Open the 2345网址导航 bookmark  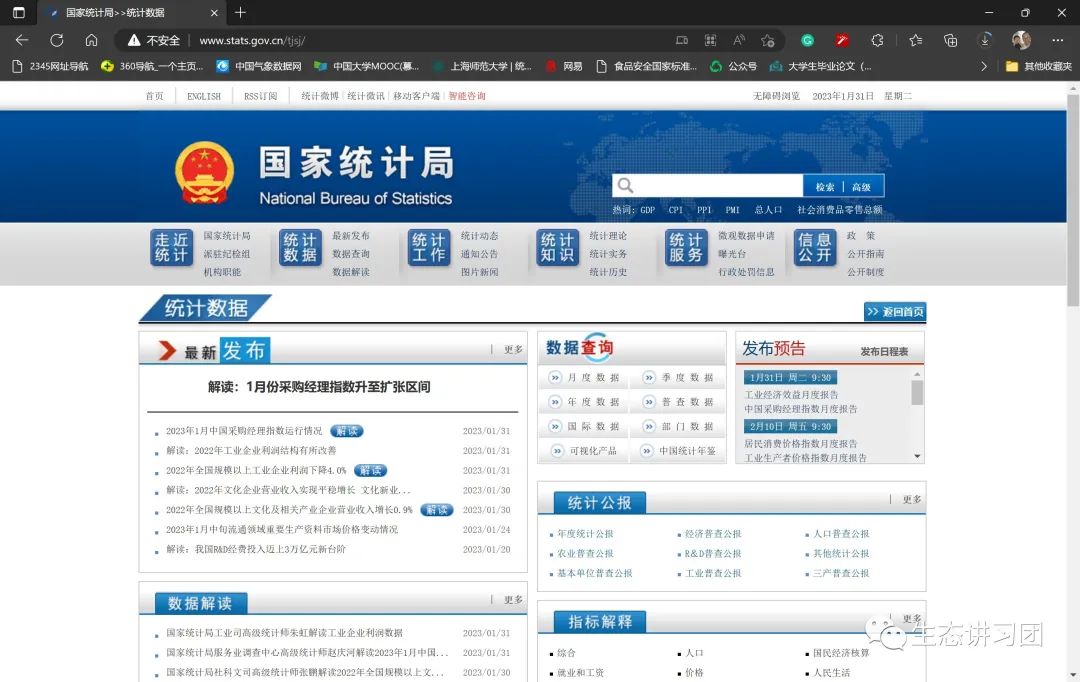(x=50, y=66)
